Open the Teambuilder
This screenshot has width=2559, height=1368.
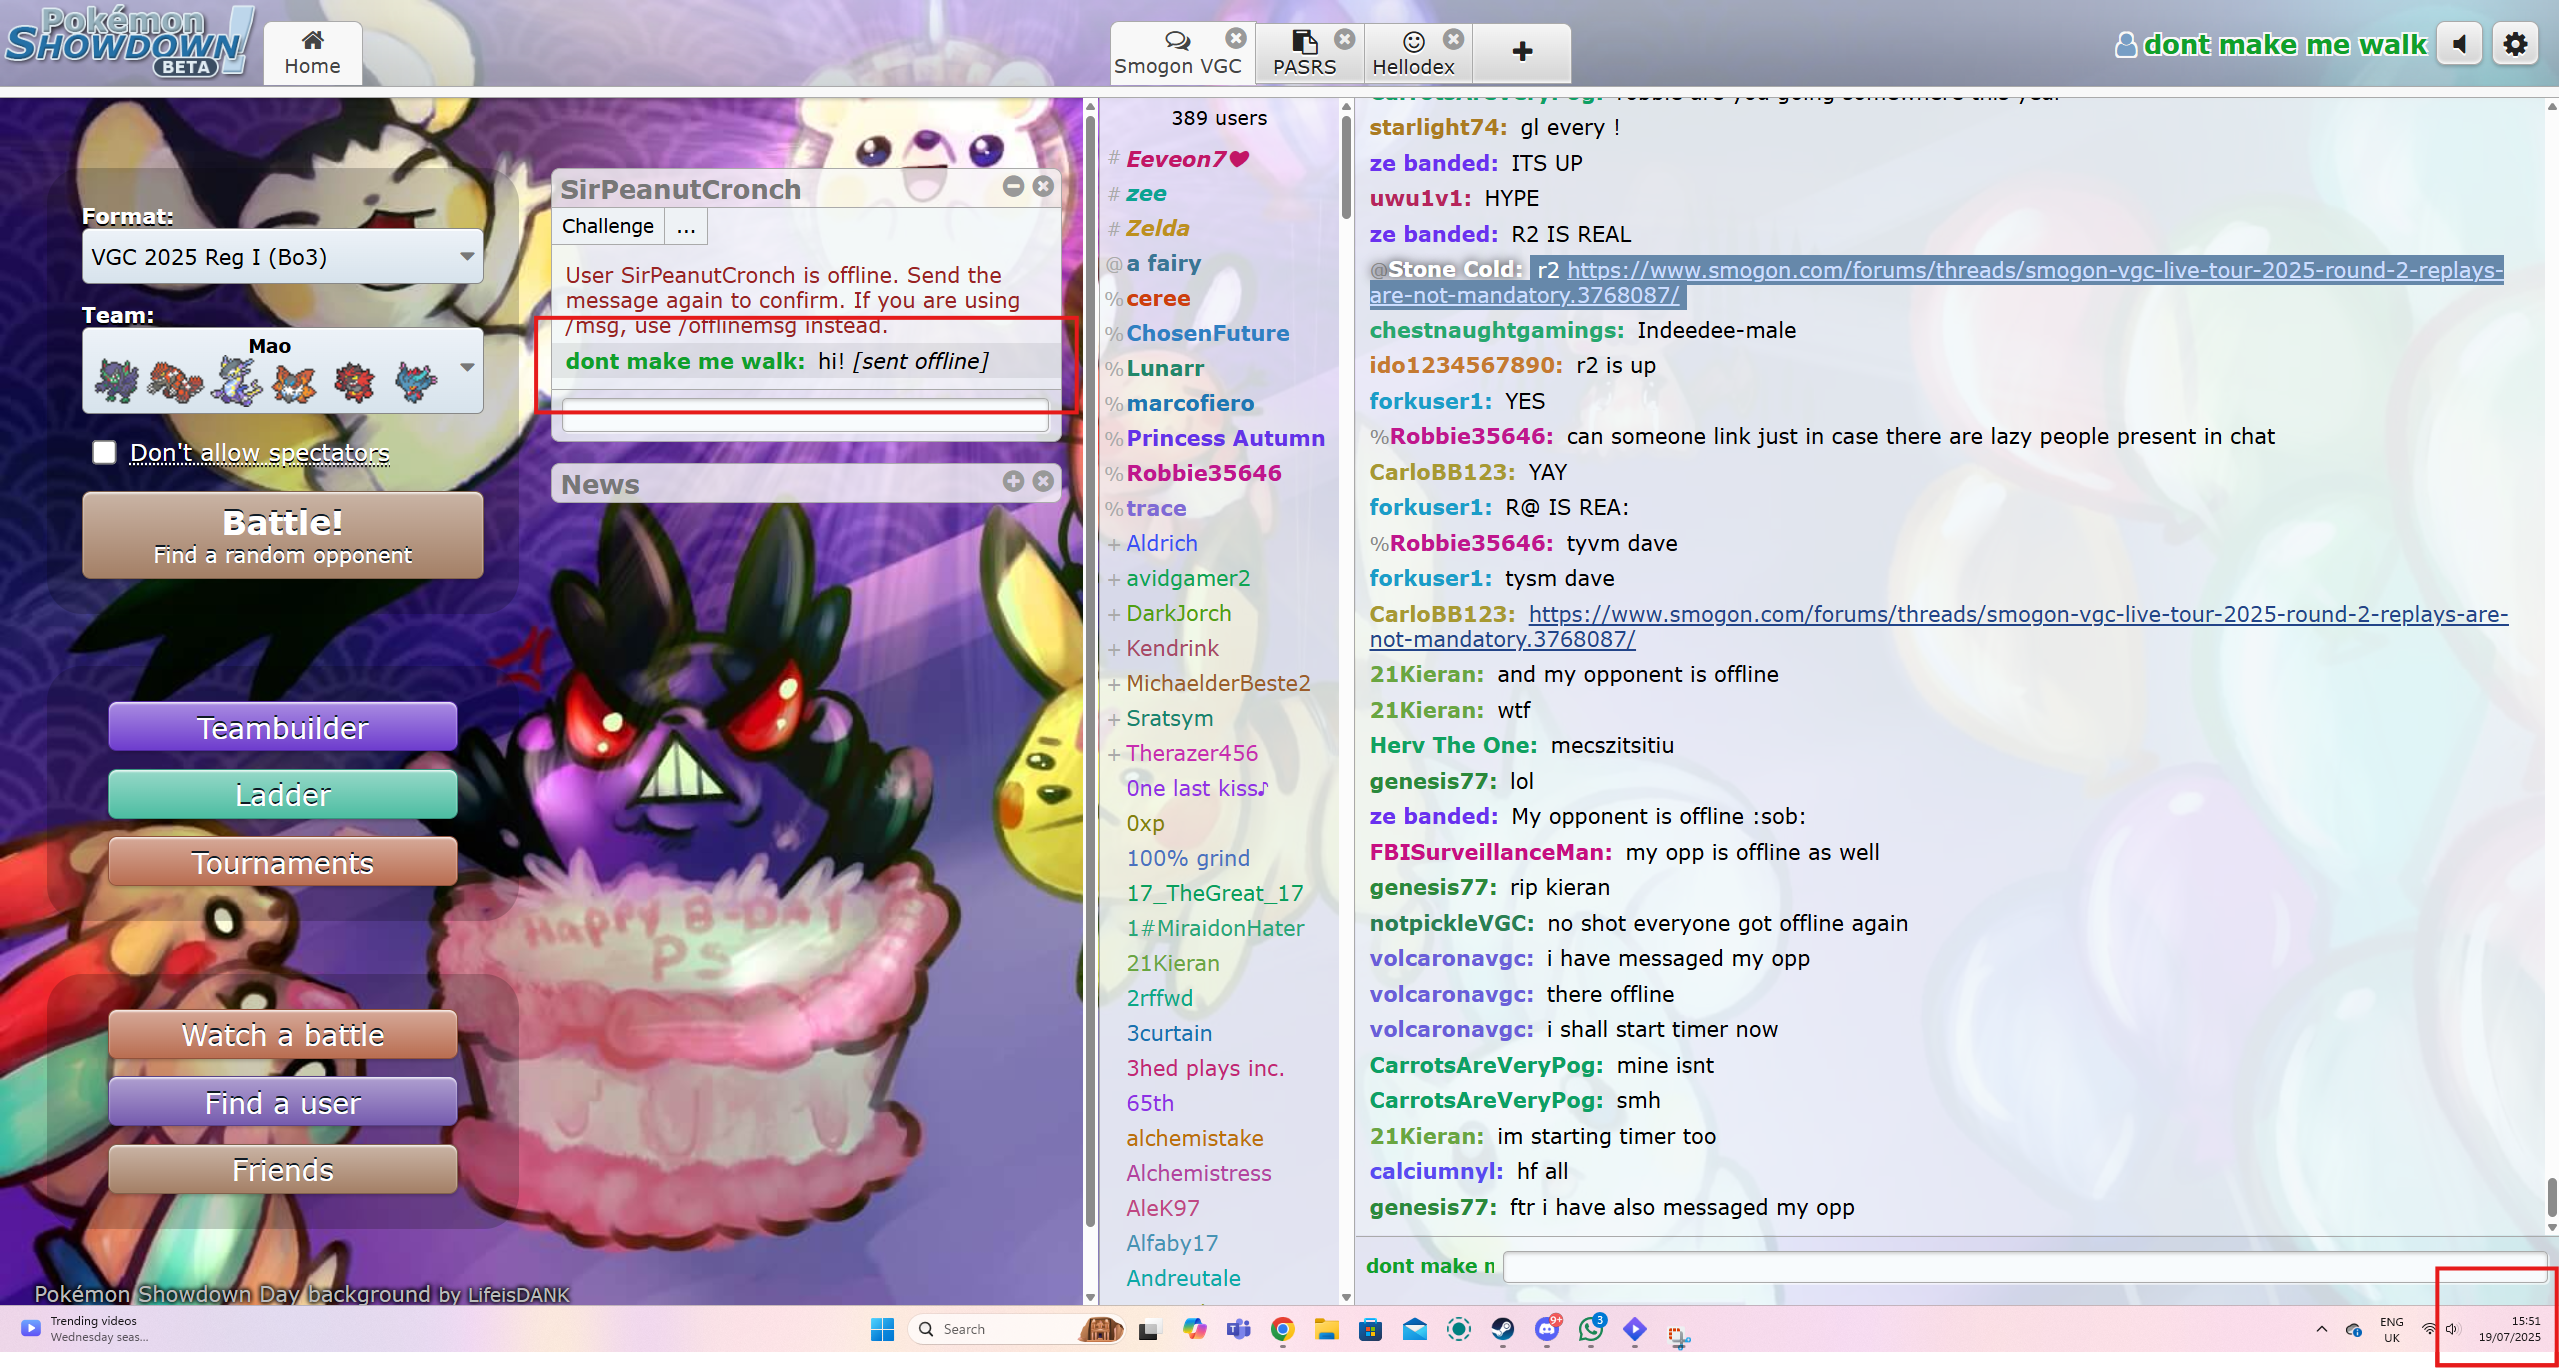pos(283,728)
